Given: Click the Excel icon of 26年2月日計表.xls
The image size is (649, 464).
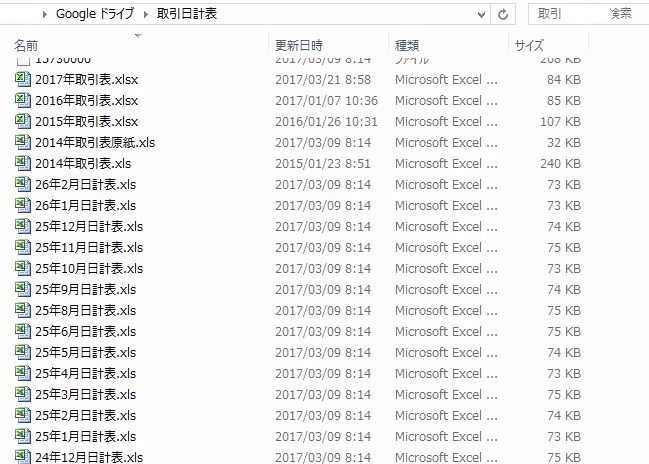Looking at the screenshot, I should (23, 184).
